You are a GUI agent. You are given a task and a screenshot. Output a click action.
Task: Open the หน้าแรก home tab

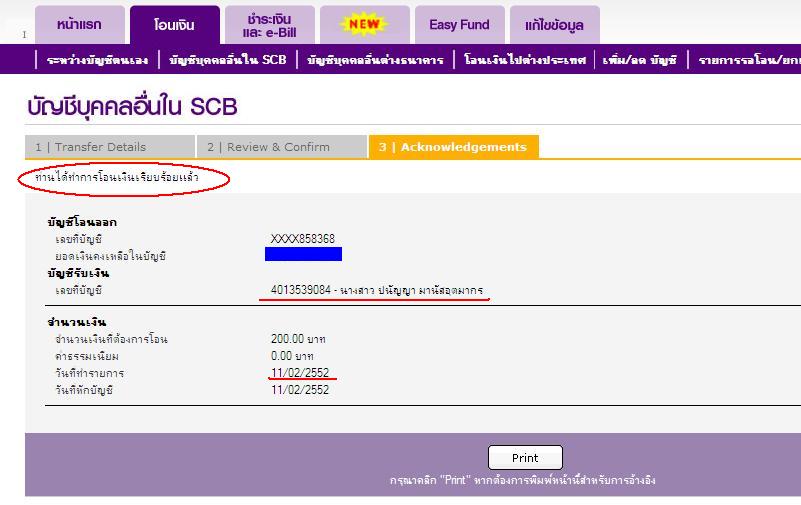[80, 25]
